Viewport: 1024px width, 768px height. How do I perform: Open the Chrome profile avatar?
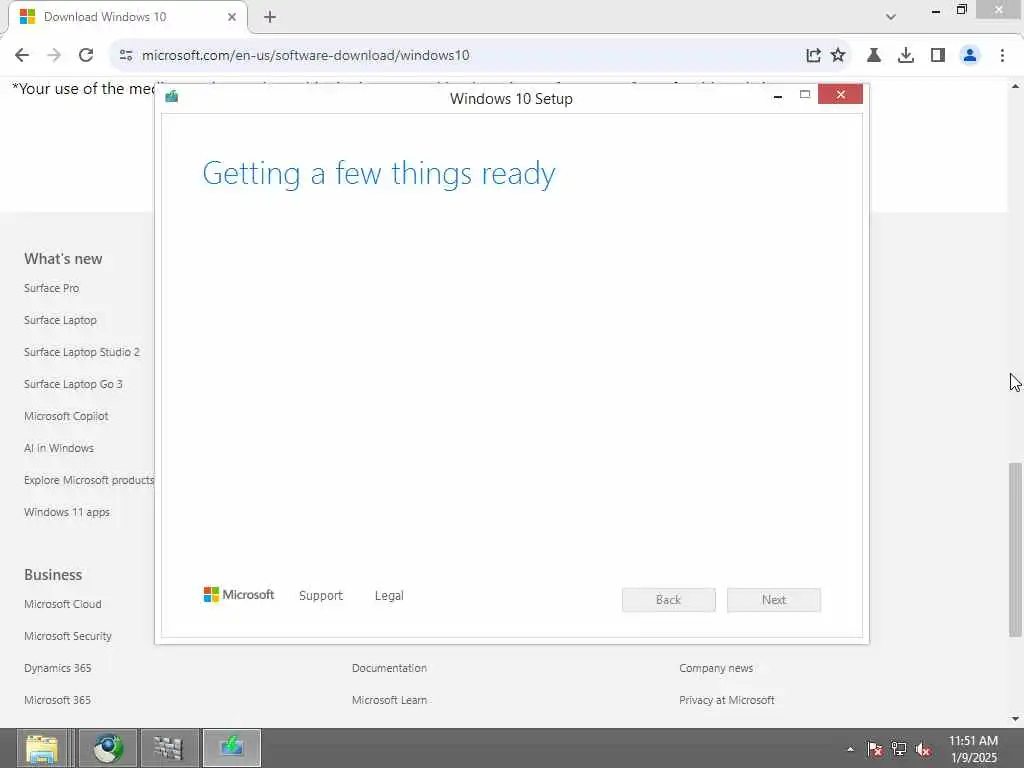coord(970,56)
